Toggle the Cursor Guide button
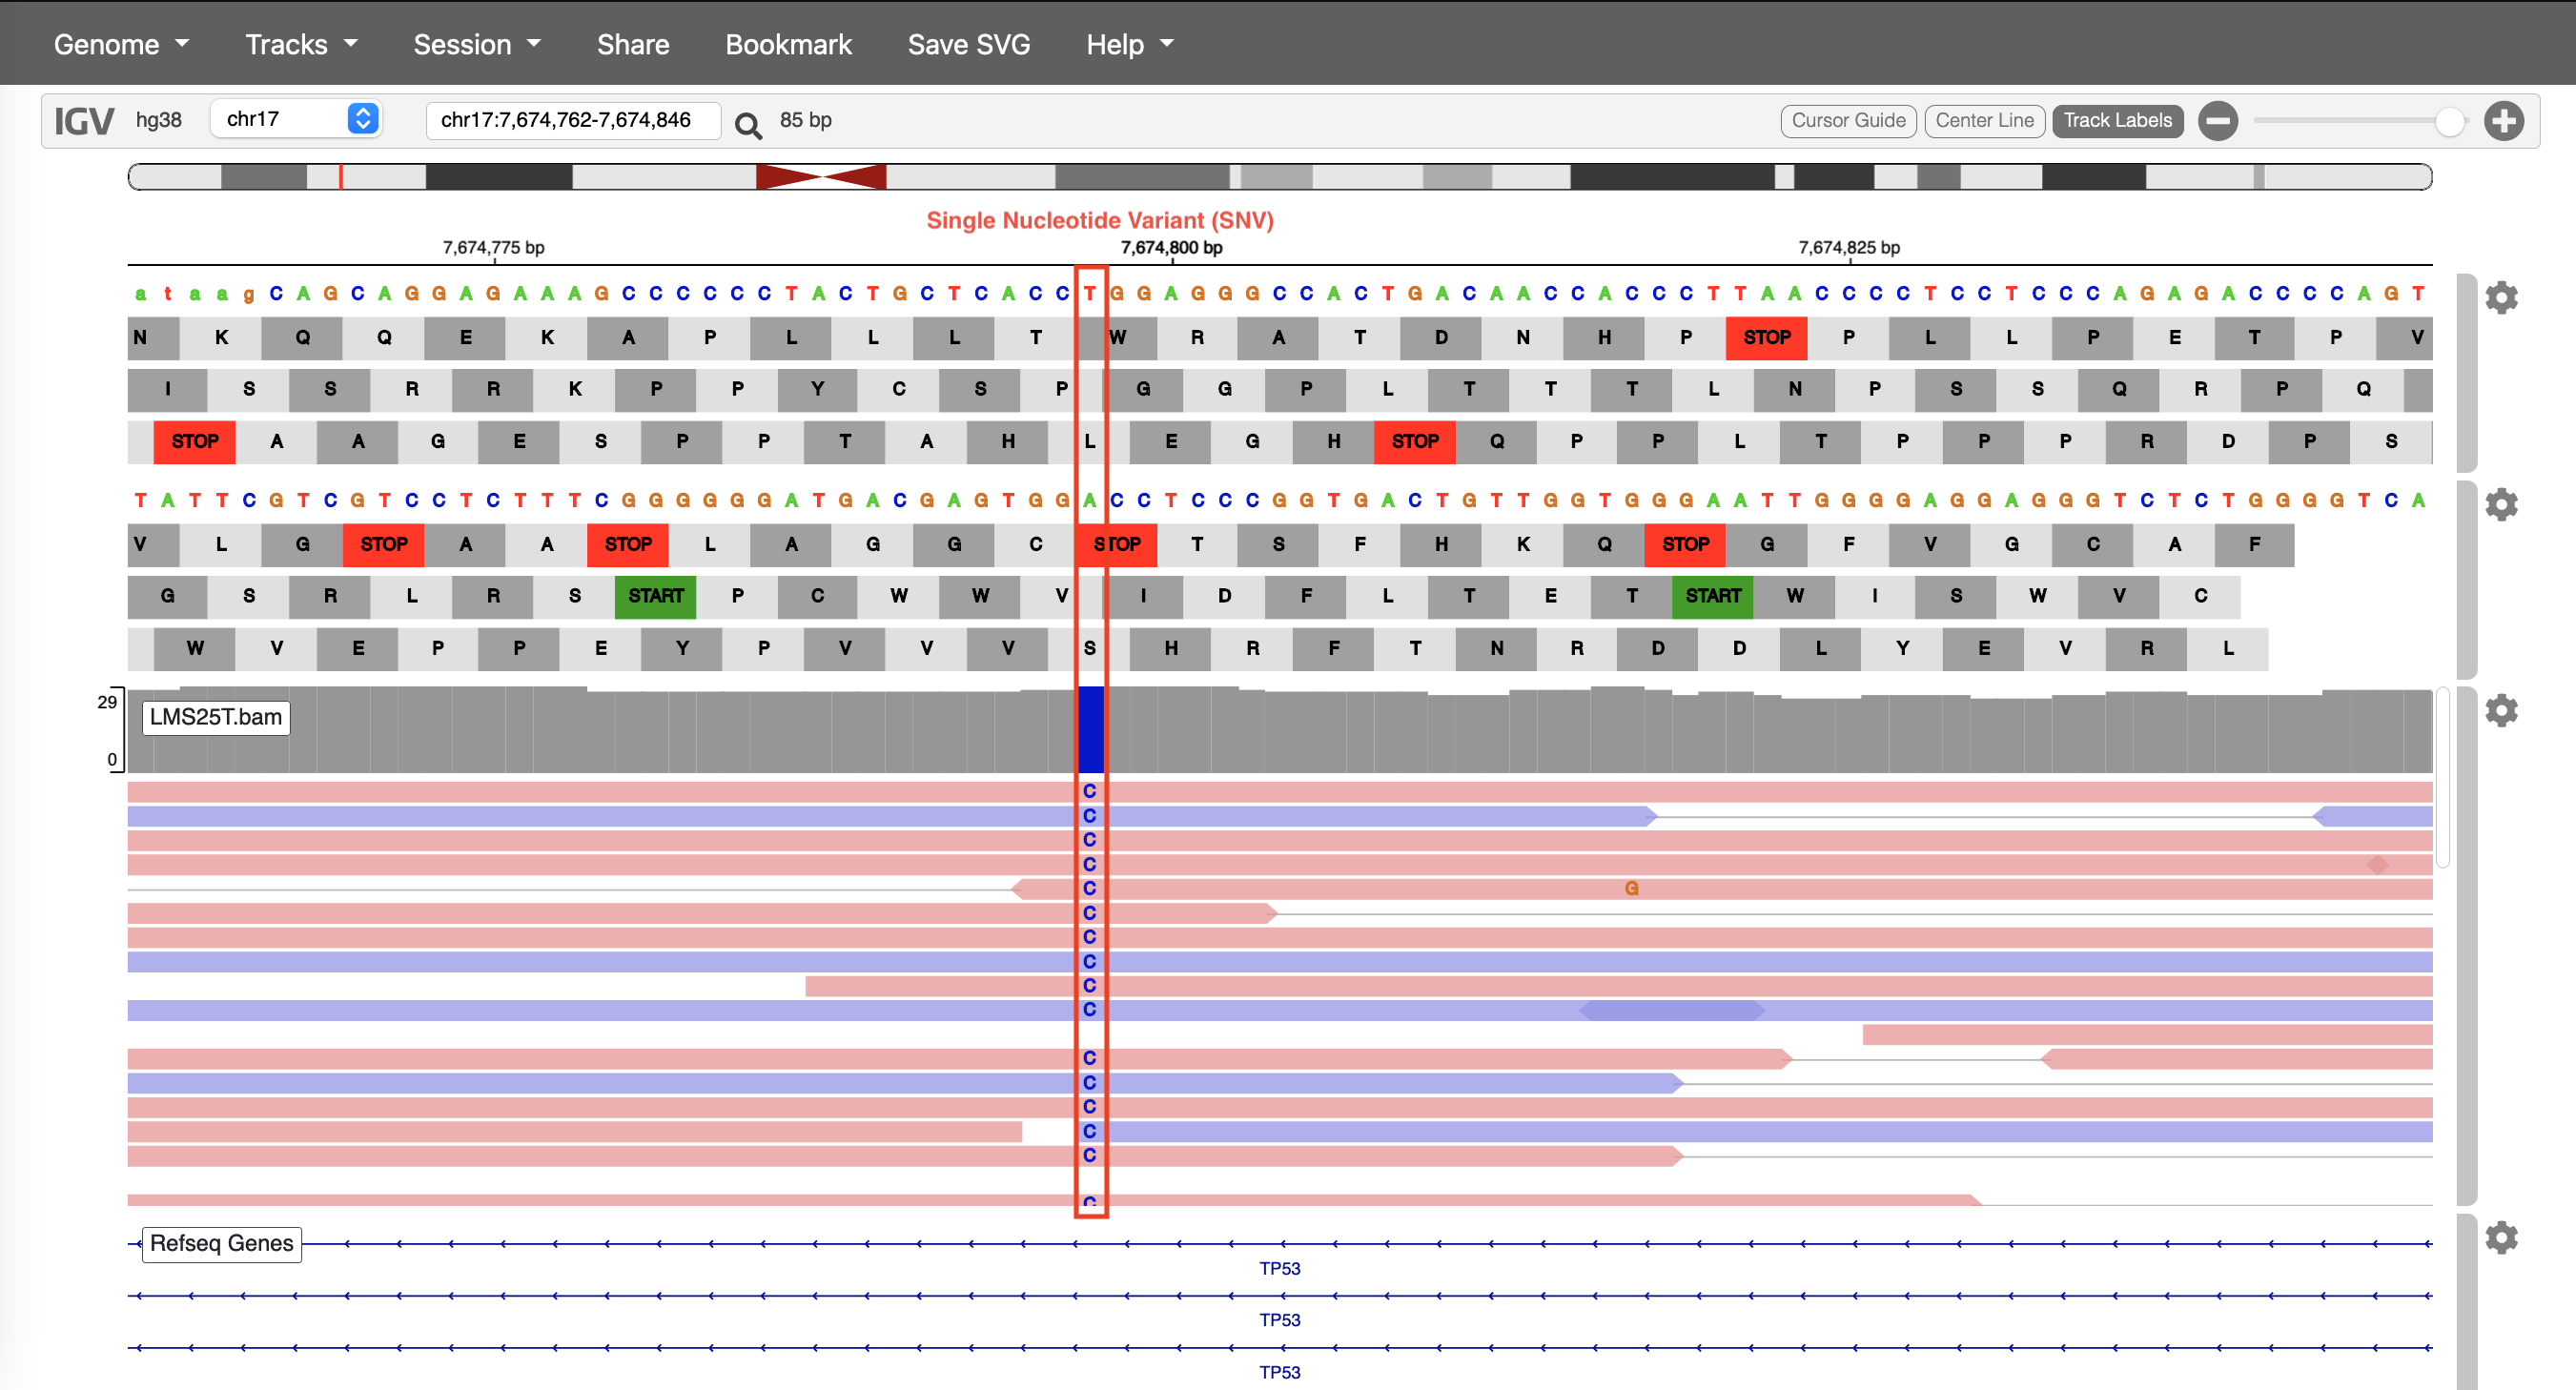2576x1390 pixels. click(1847, 121)
